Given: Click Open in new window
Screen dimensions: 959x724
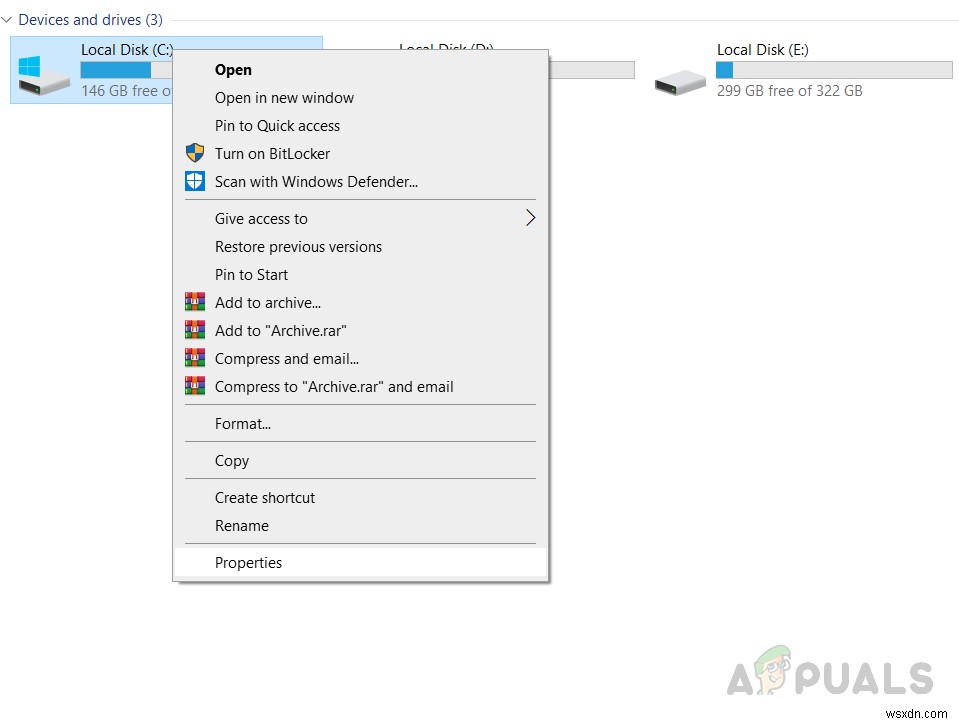Looking at the screenshot, I should 284,97.
